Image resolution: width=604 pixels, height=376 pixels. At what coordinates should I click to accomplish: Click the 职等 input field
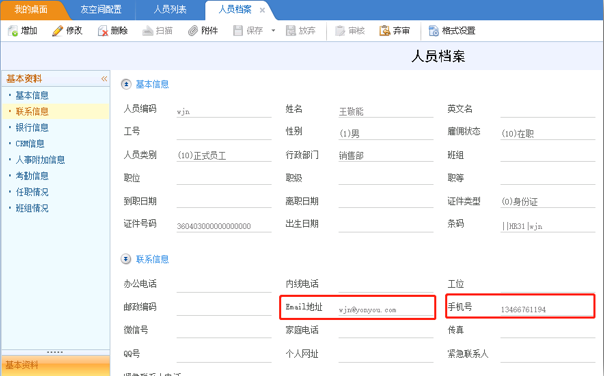[548, 178]
